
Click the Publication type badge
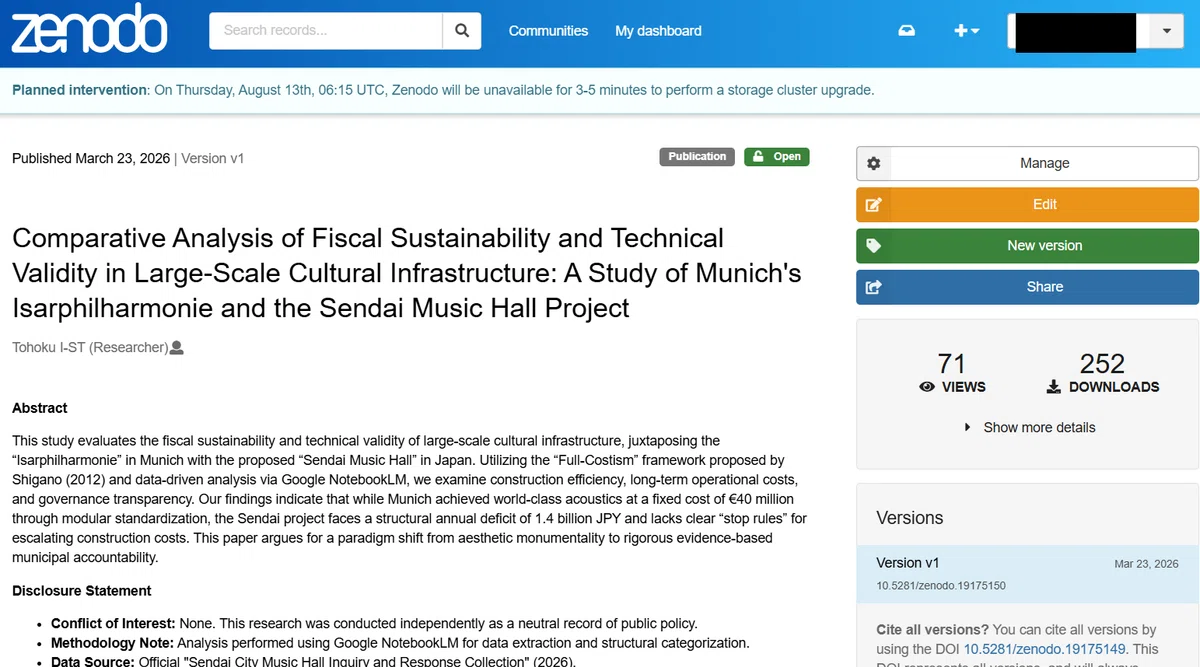(x=697, y=157)
